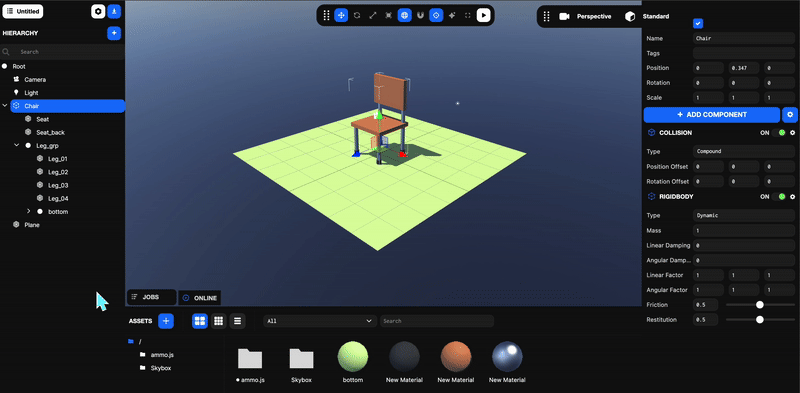Open Collision component gear menu
Screen dimensions: 800x393
pos(792,133)
